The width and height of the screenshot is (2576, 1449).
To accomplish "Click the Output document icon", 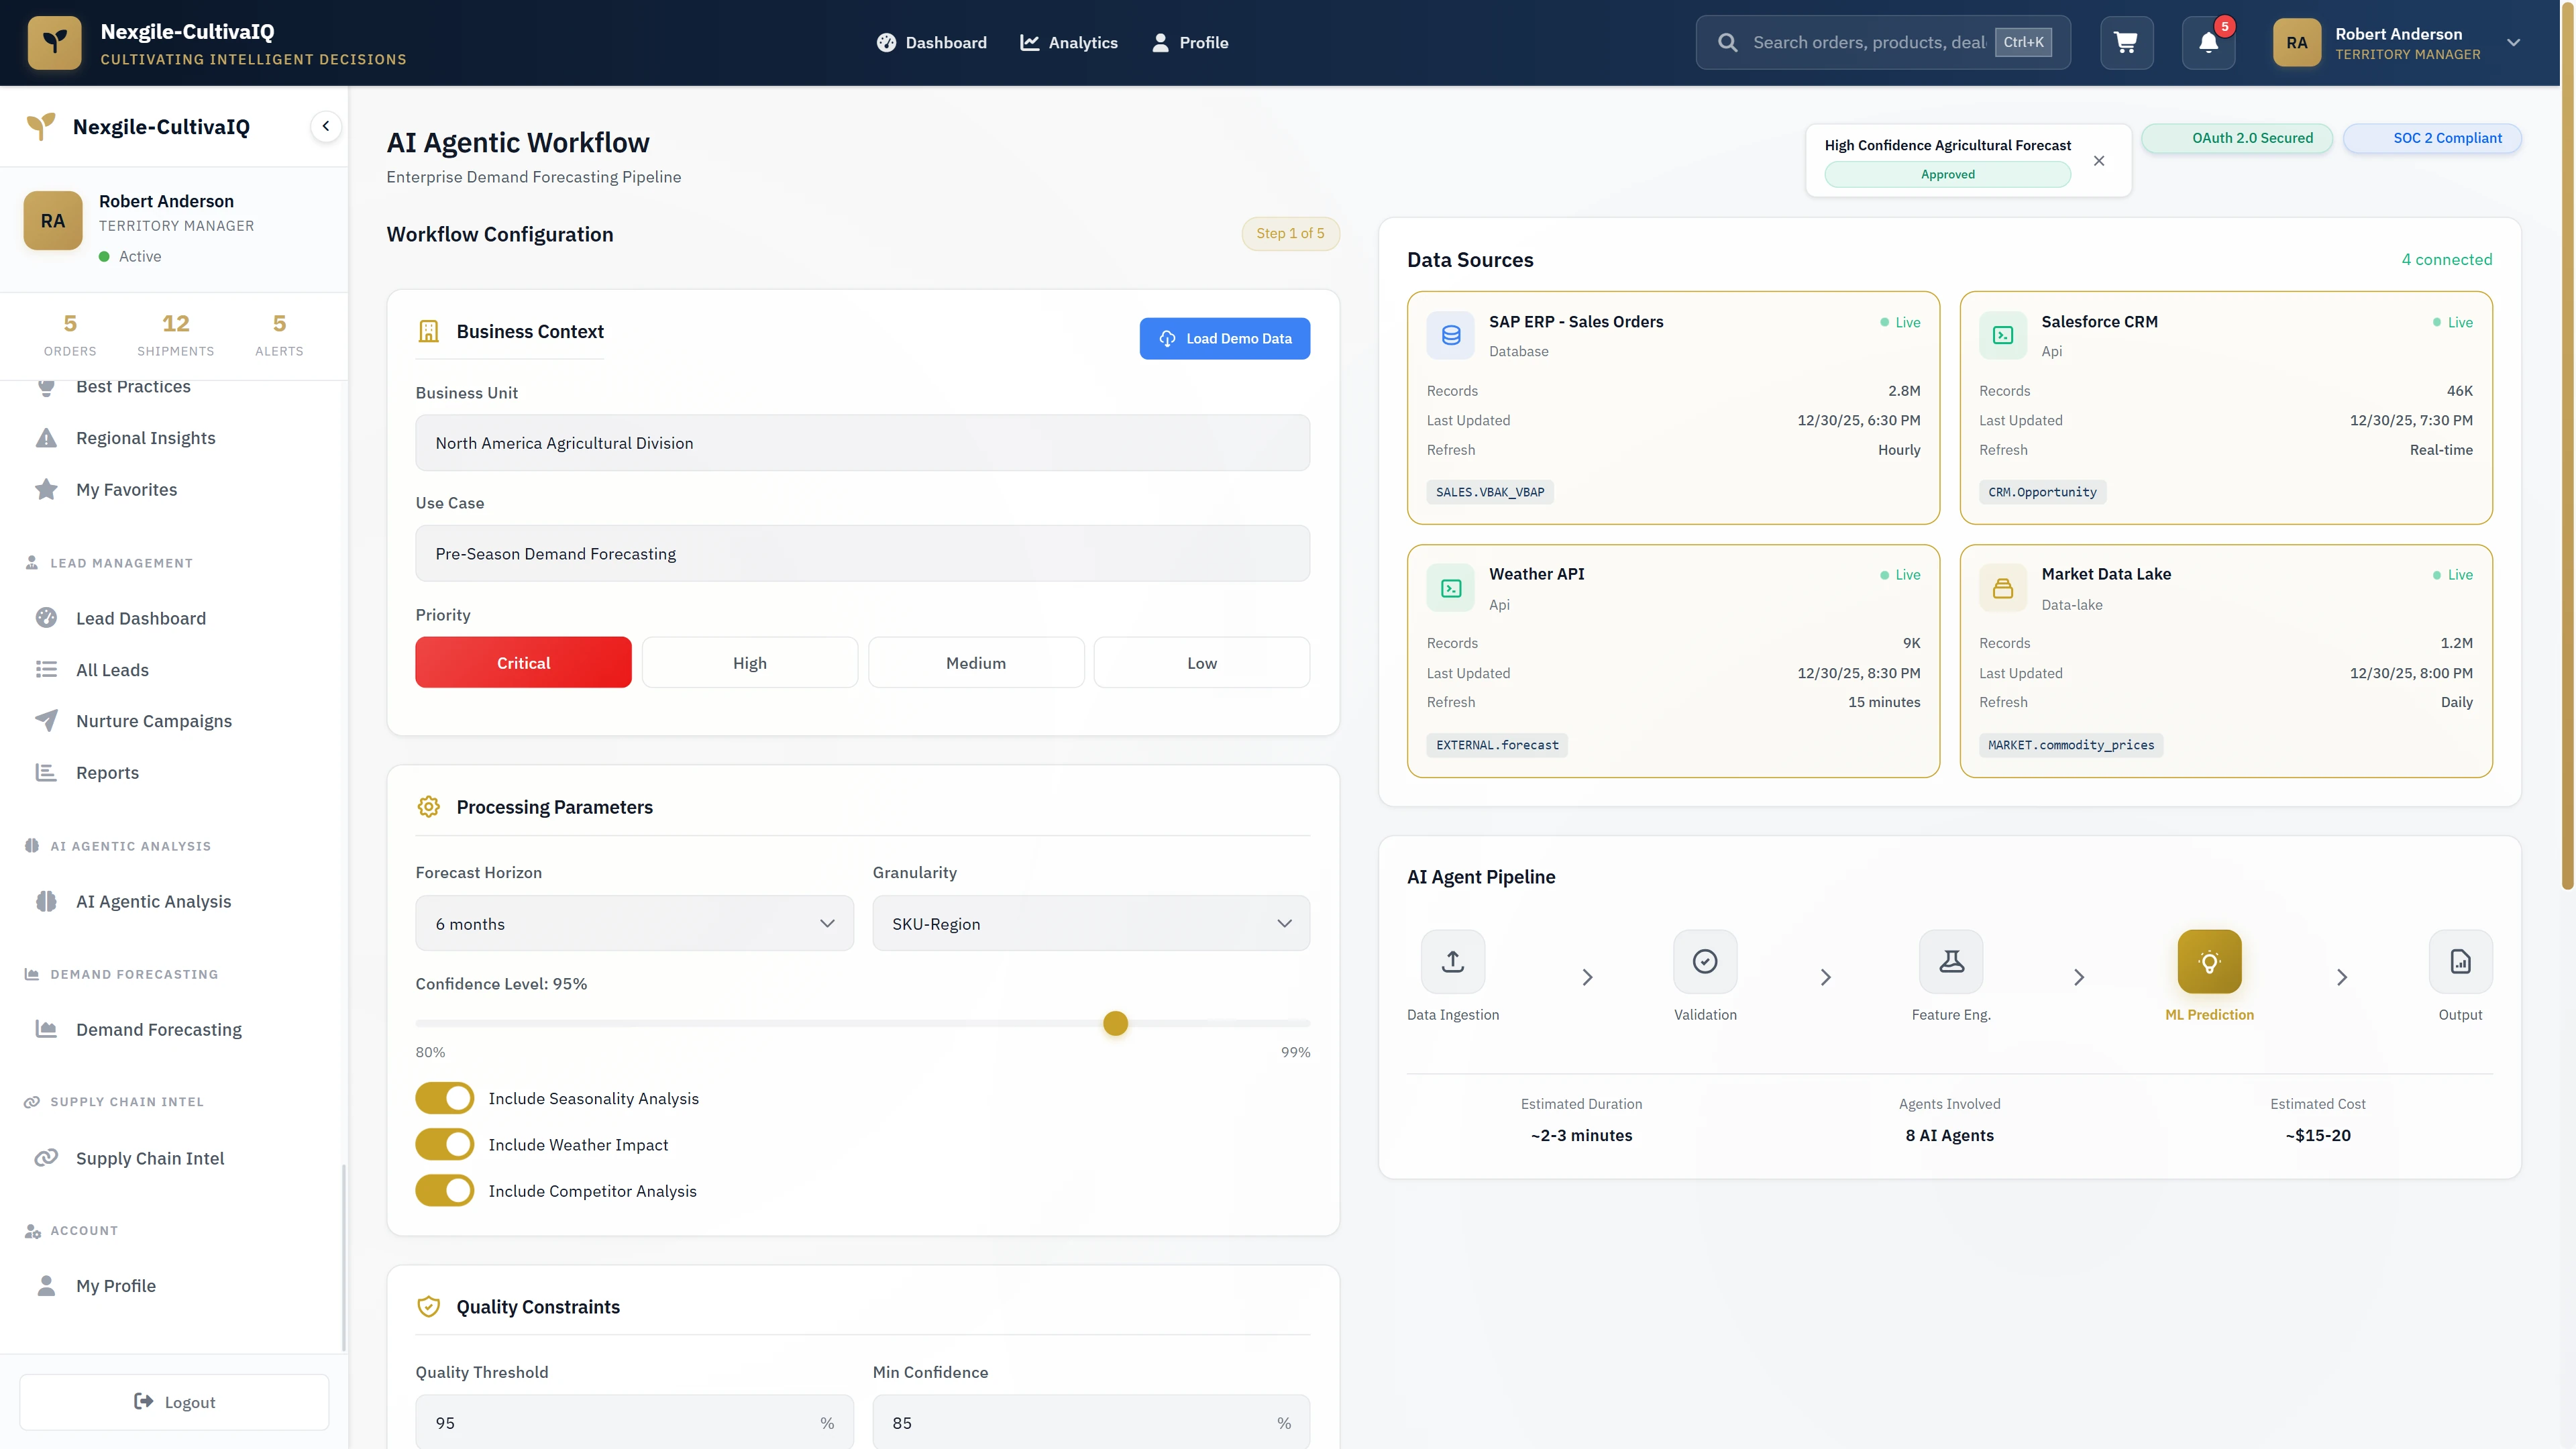I will (2460, 961).
